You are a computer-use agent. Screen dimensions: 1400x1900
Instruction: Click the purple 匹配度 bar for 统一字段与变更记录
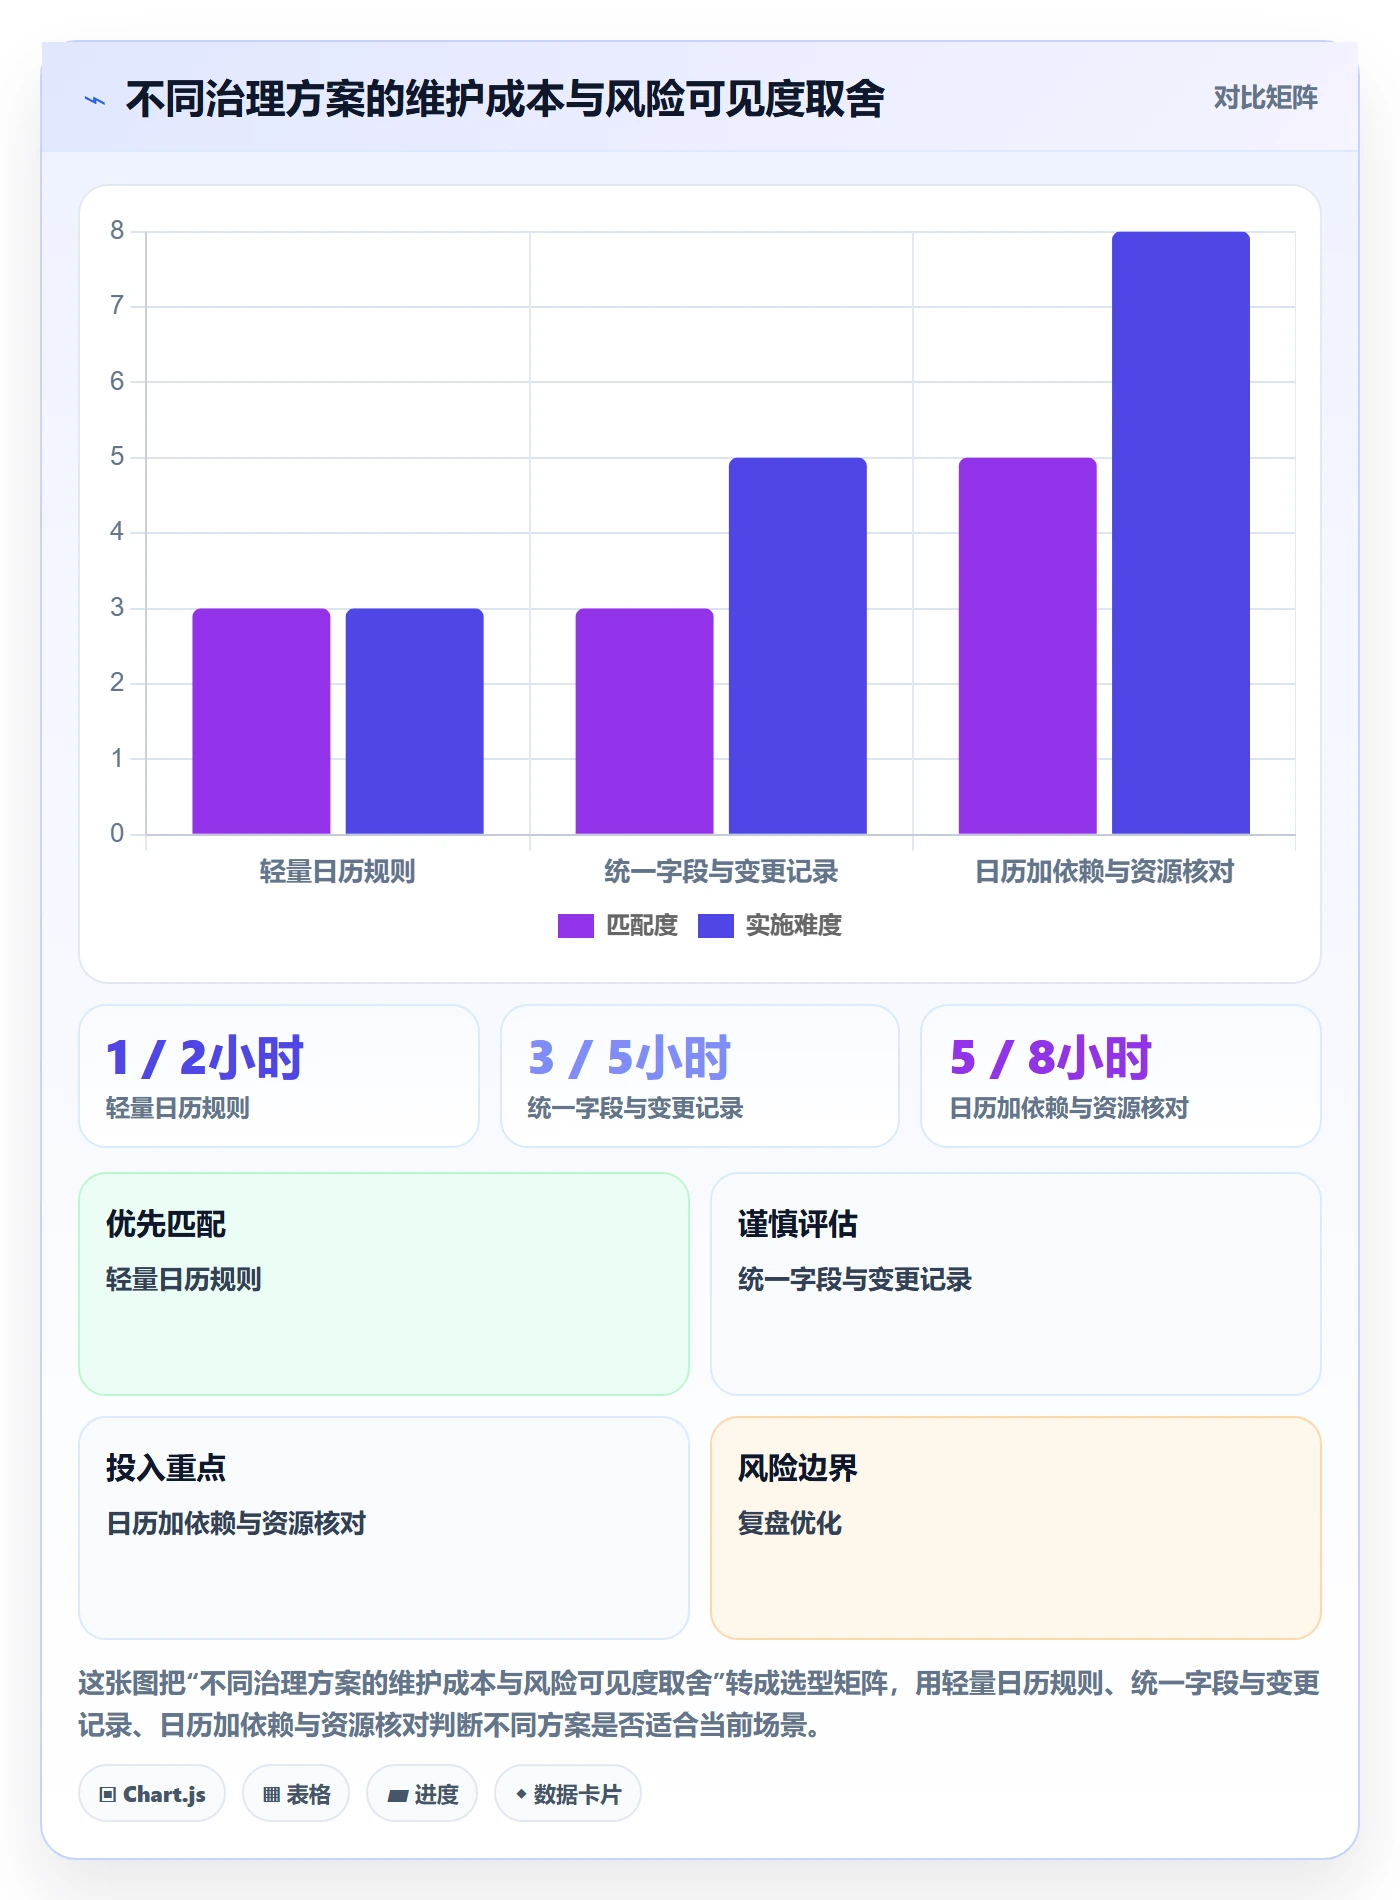coord(645,721)
